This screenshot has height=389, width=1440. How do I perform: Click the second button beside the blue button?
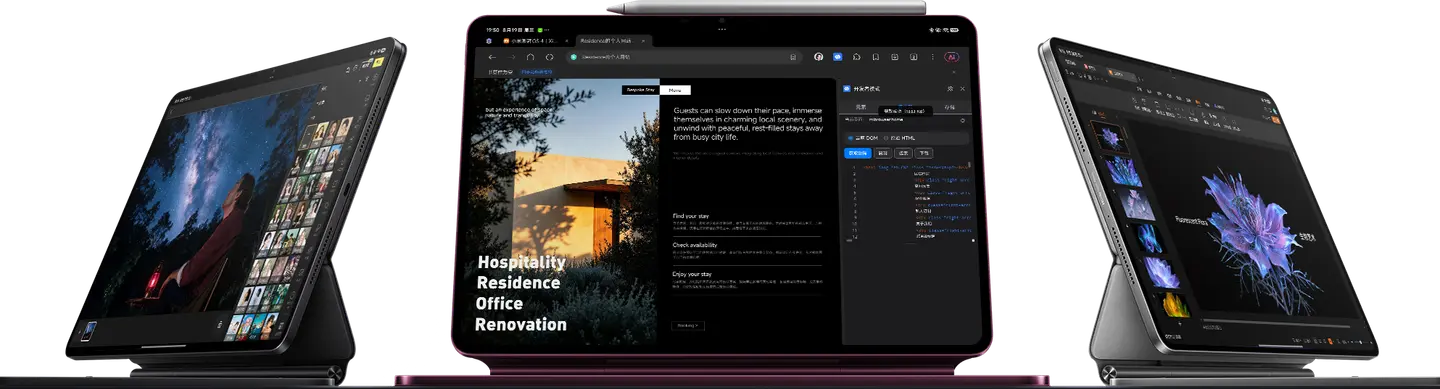pos(883,153)
